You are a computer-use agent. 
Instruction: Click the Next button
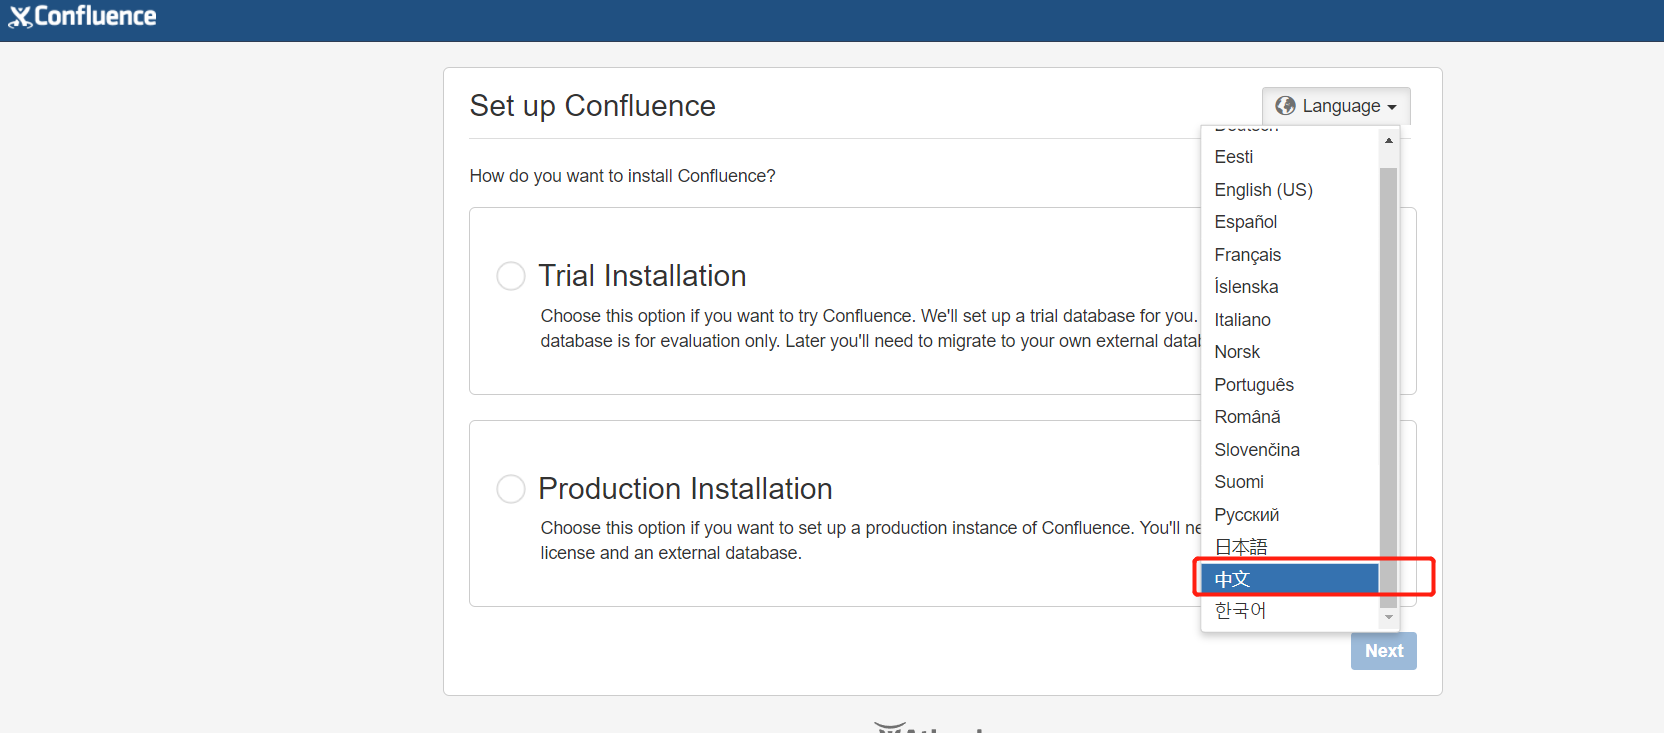[1384, 651]
